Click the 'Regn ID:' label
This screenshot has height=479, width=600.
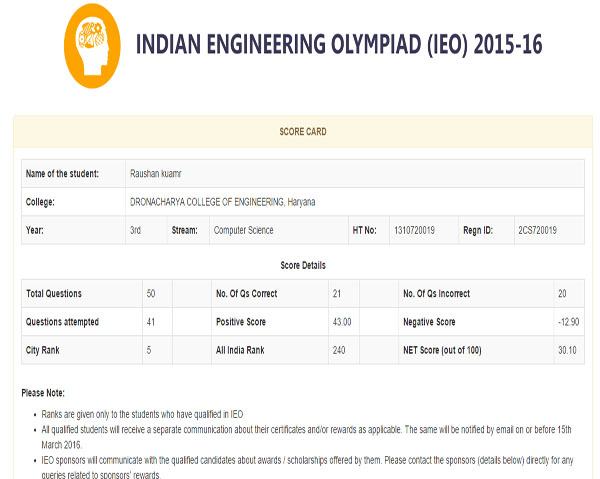point(478,230)
